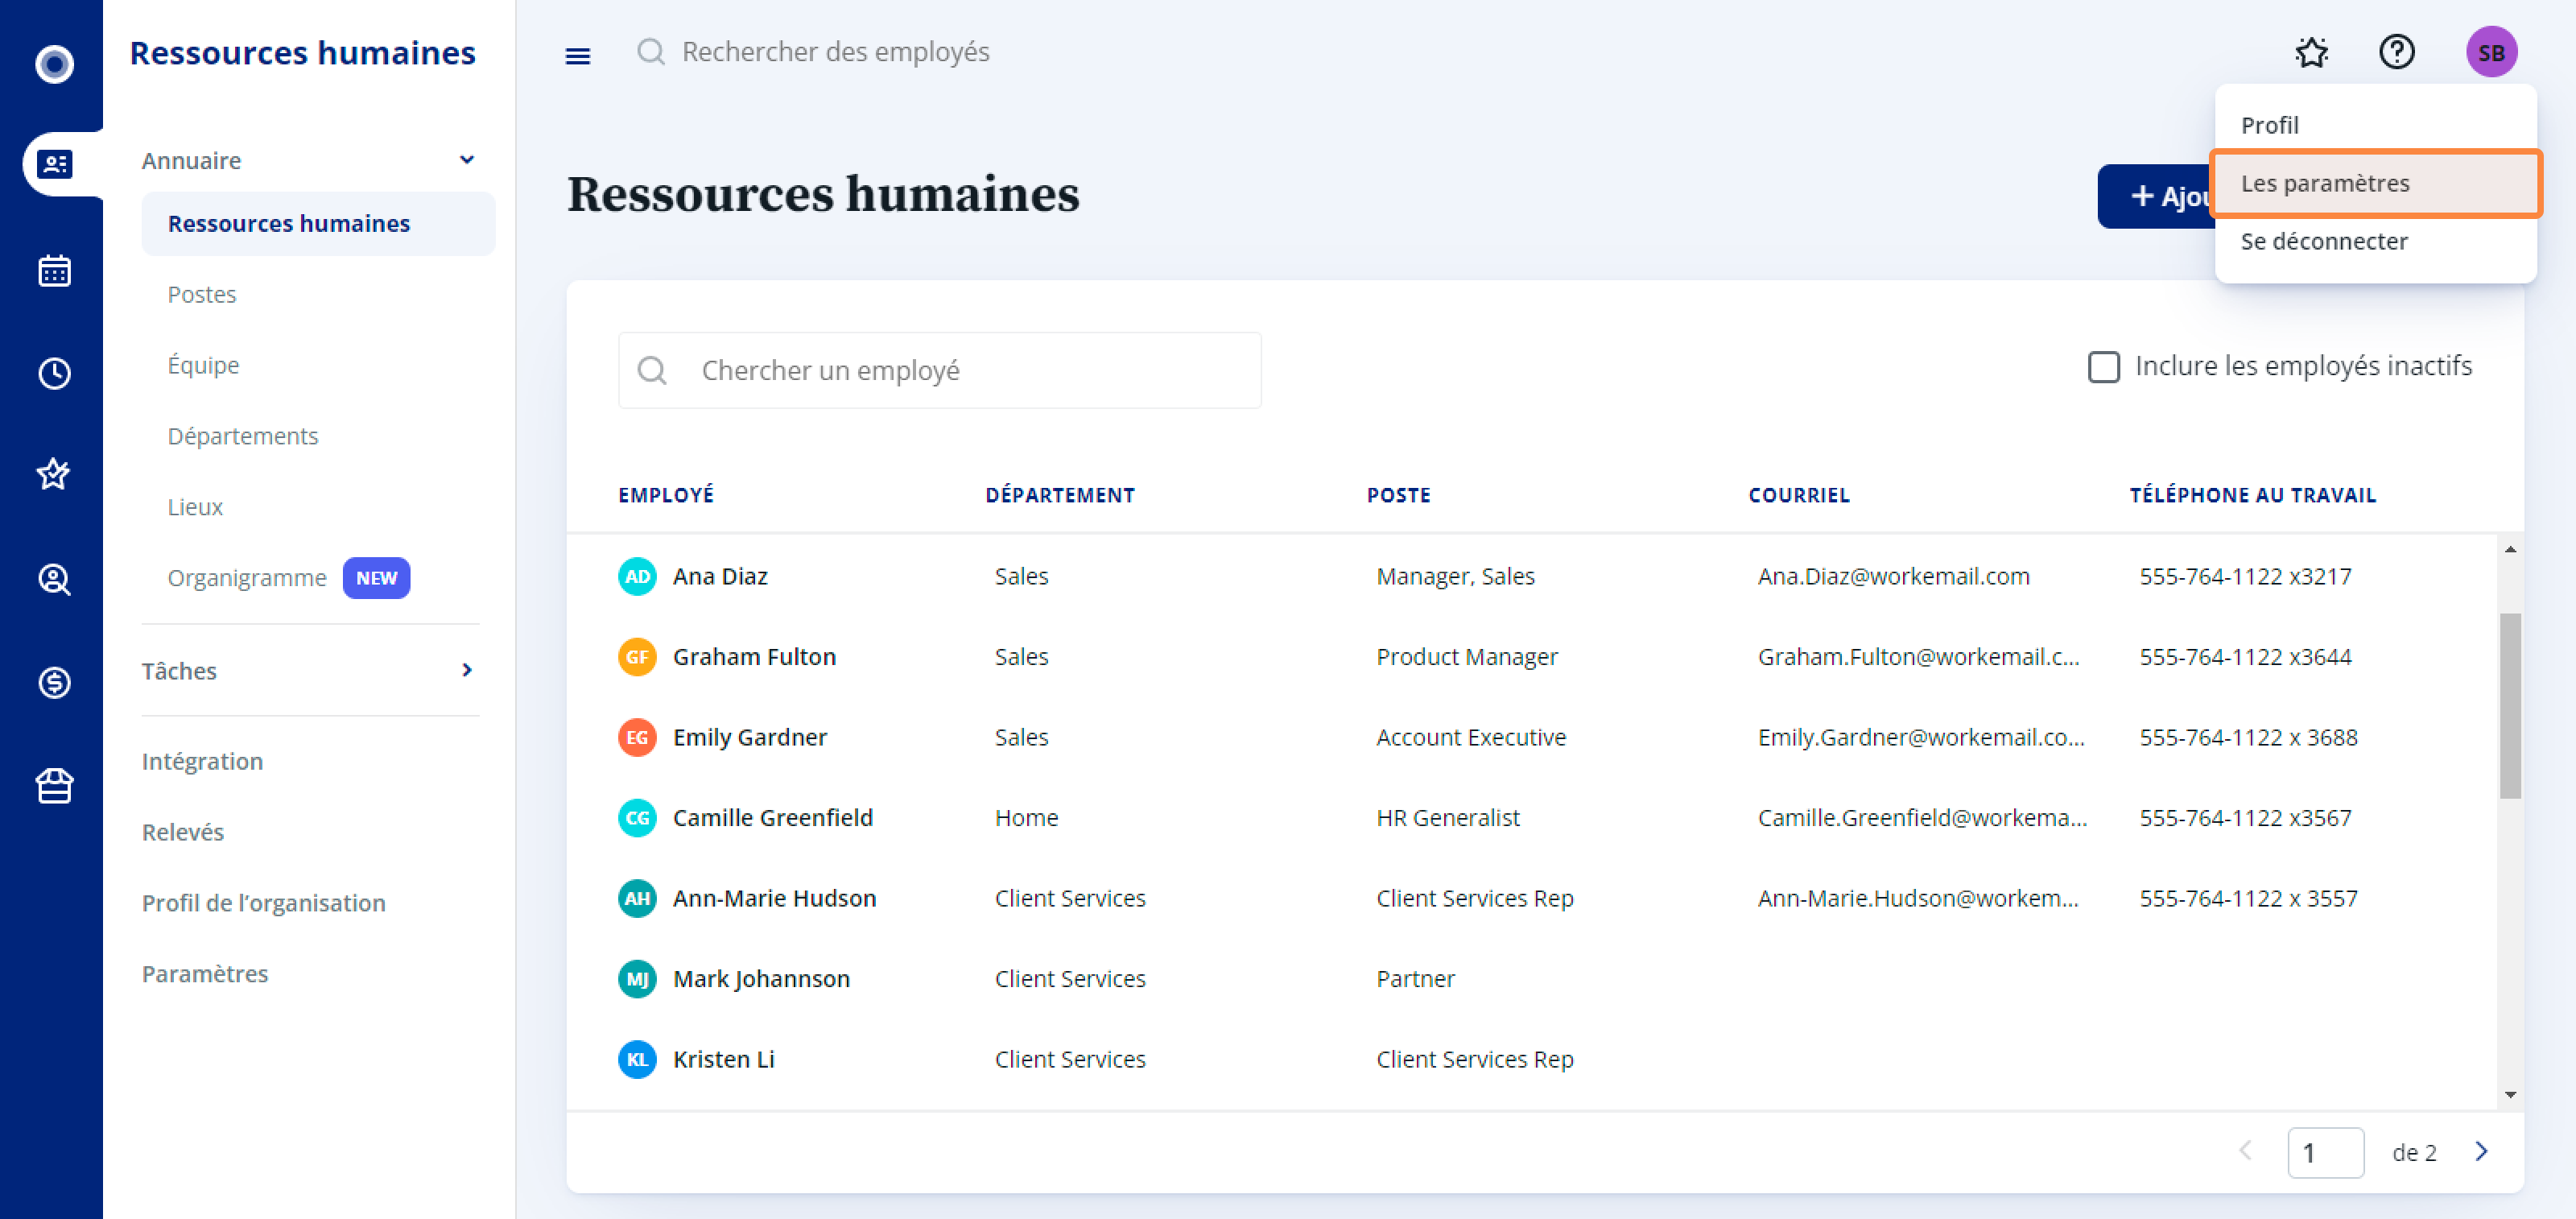The height and width of the screenshot is (1219, 2576).
Task: Open the help question mark icon
Action: [x=2396, y=52]
